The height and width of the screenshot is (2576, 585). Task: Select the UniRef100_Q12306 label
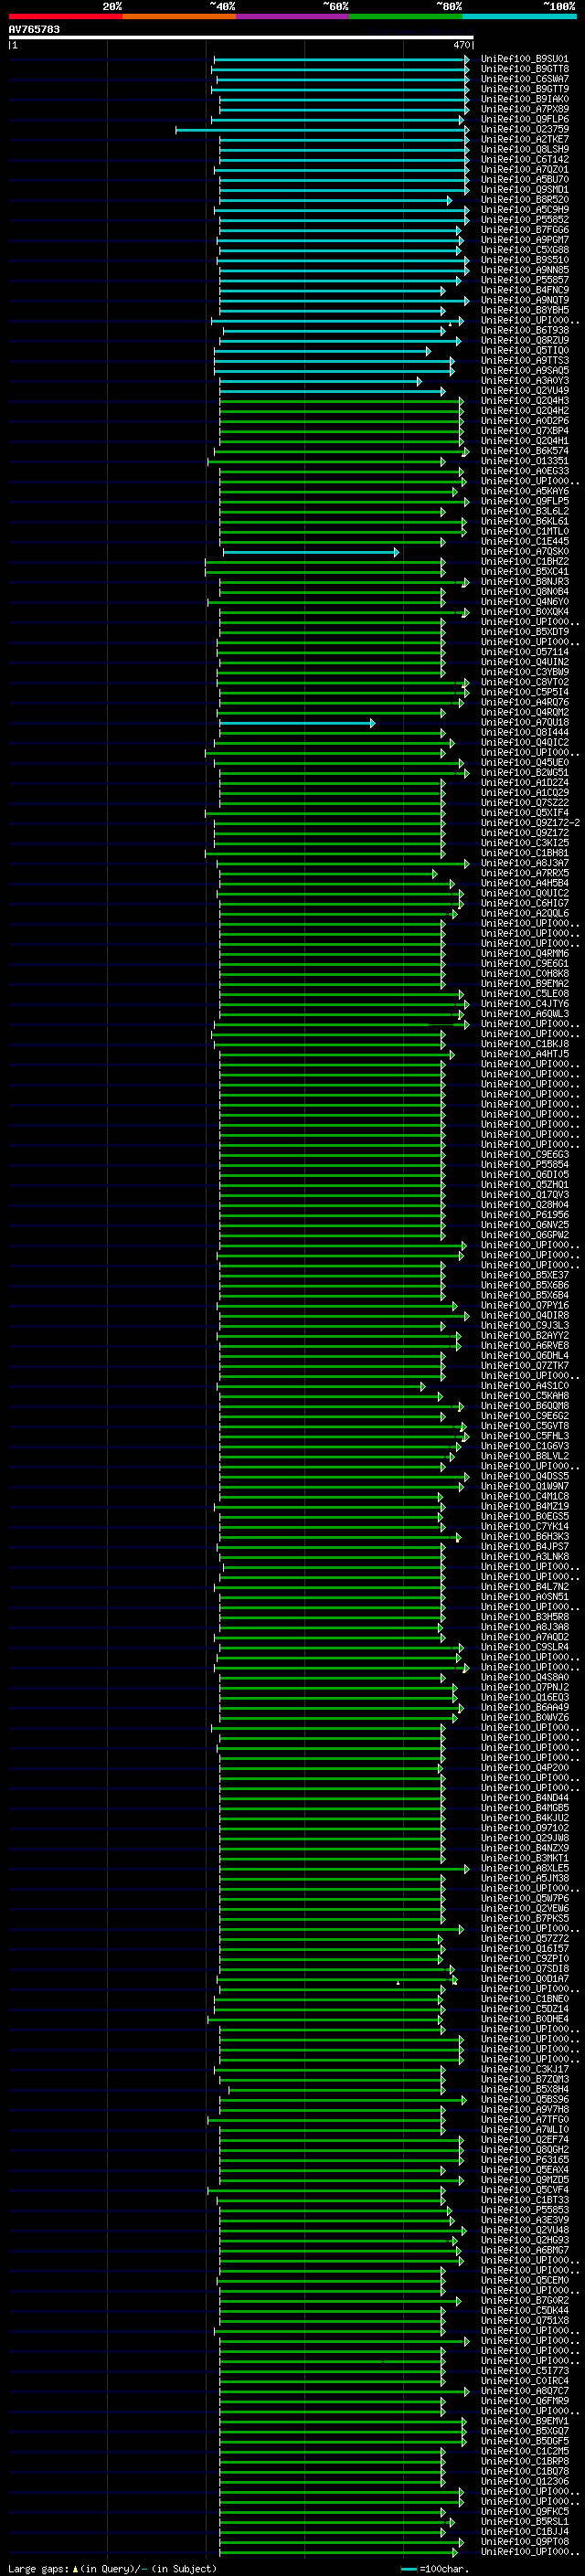coord(524,2480)
